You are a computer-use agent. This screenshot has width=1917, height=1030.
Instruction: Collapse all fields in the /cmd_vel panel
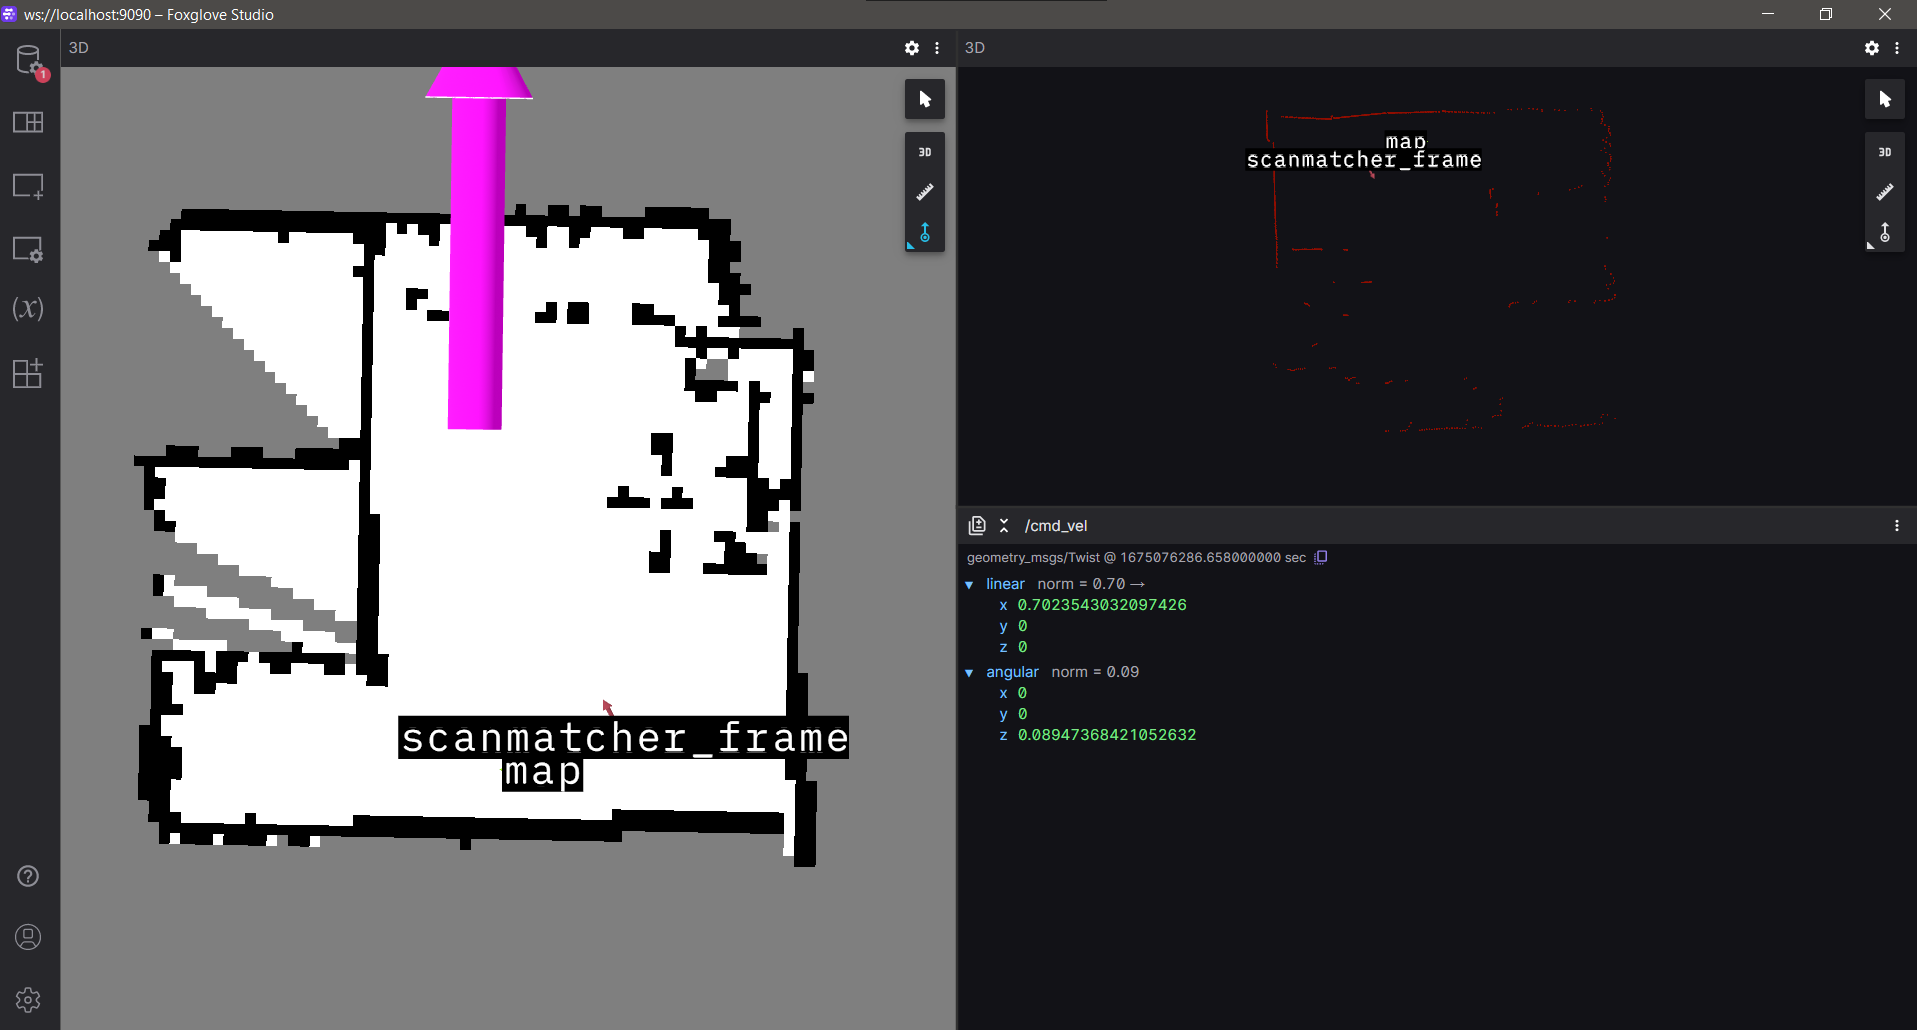pos(1004,526)
